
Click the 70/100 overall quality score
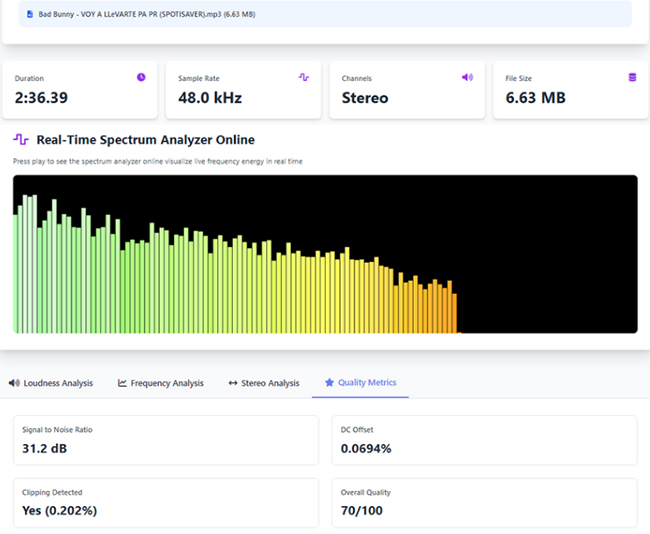point(361,511)
